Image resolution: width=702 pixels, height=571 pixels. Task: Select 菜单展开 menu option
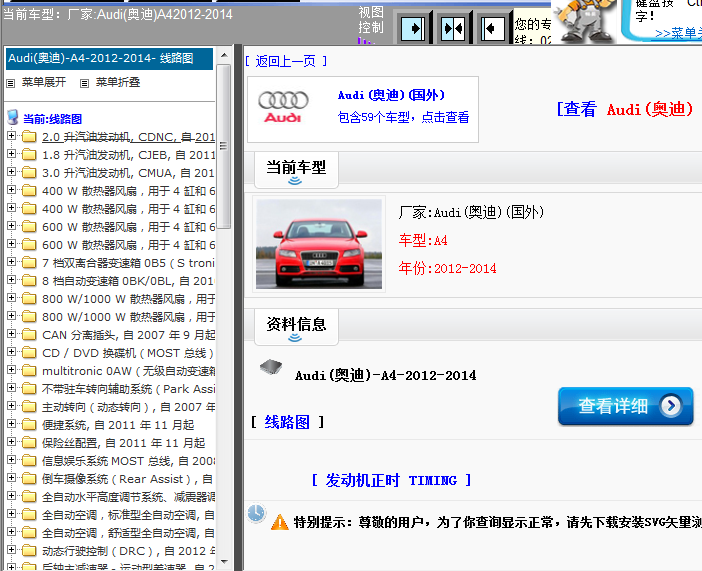pyautogui.click(x=44, y=82)
